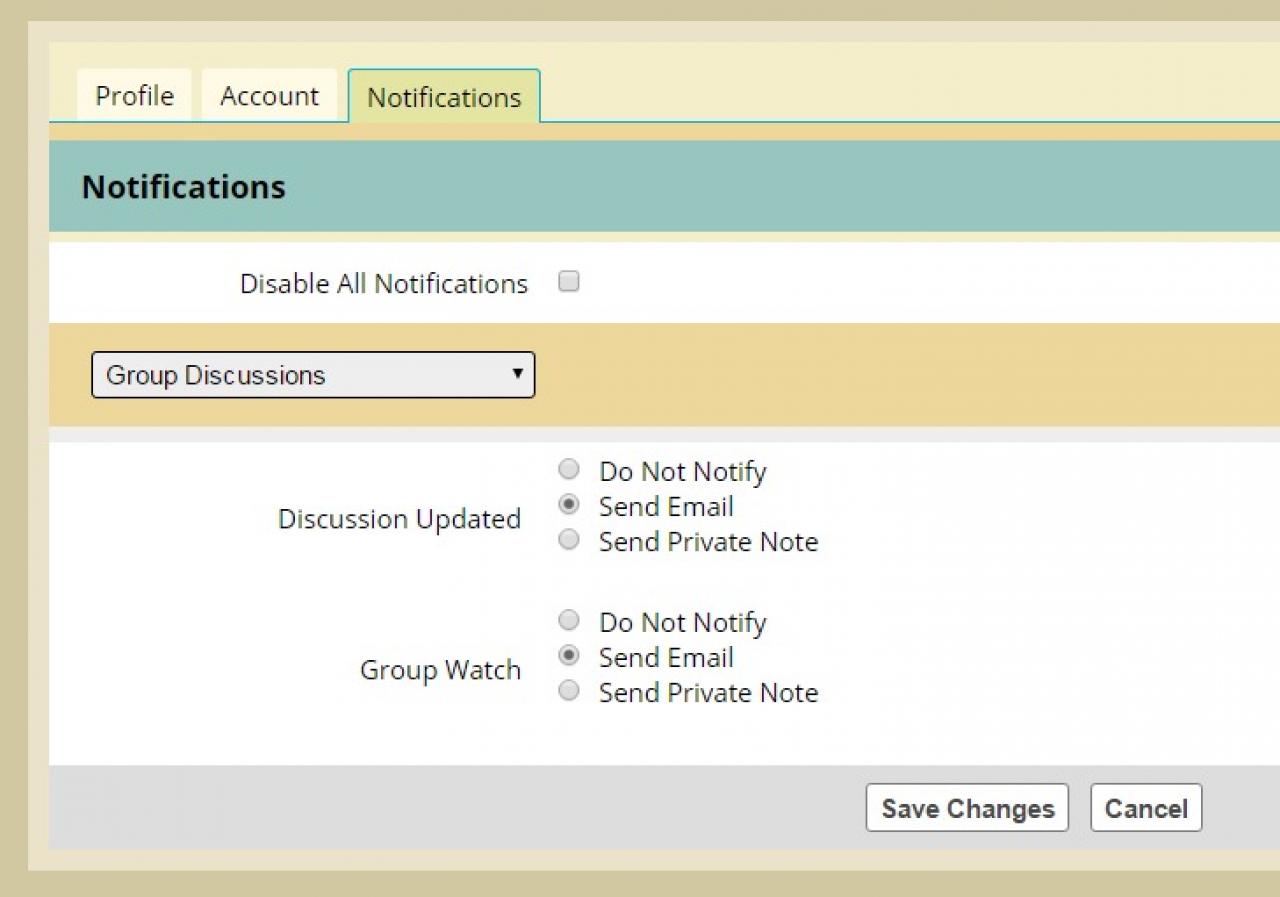Choose Send Private Note radio for Discussion Updated

569,540
